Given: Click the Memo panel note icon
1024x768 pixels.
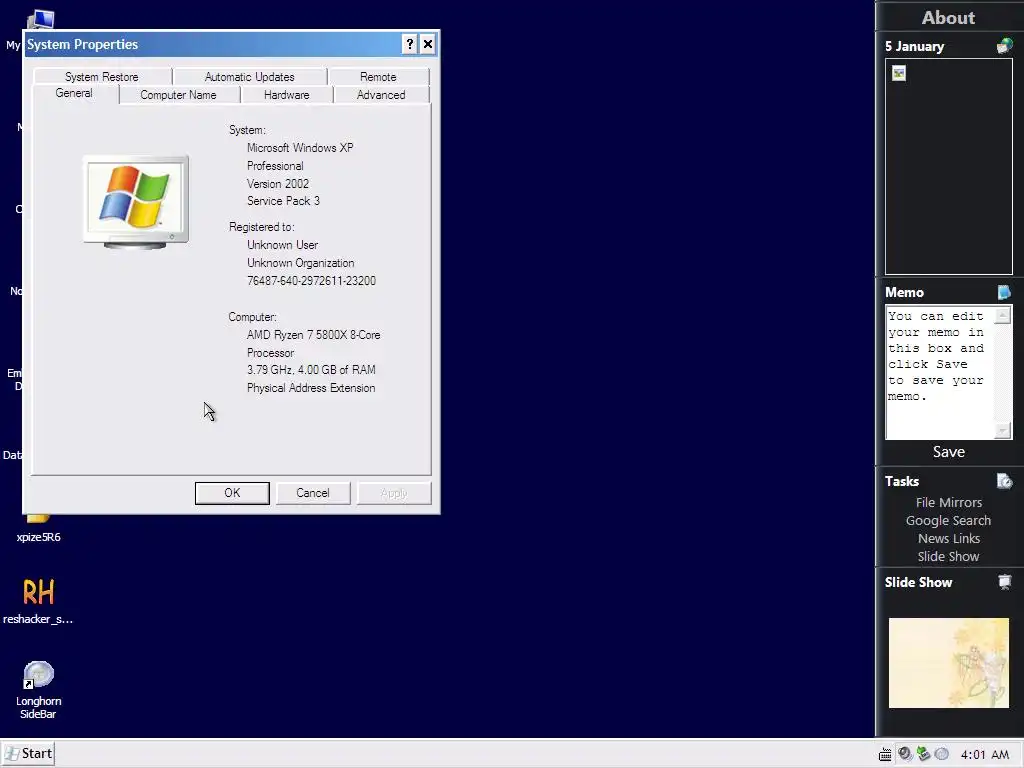Looking at the screenshot, I should 1004,292.
